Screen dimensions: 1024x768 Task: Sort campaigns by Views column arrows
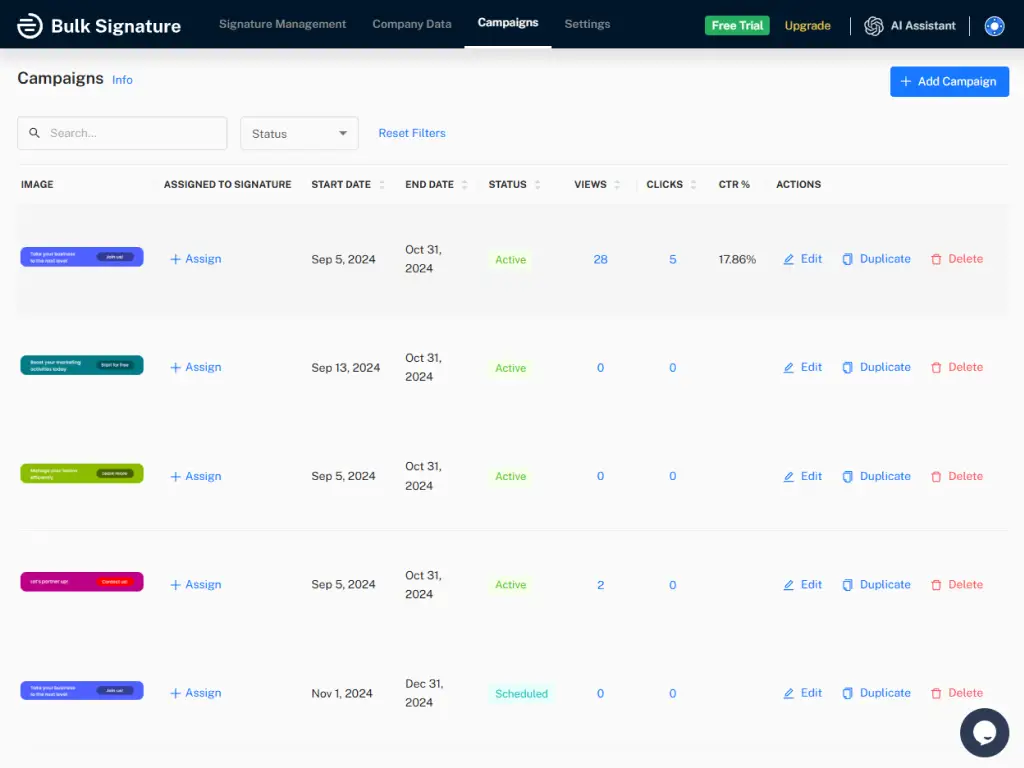coord(617,185)
